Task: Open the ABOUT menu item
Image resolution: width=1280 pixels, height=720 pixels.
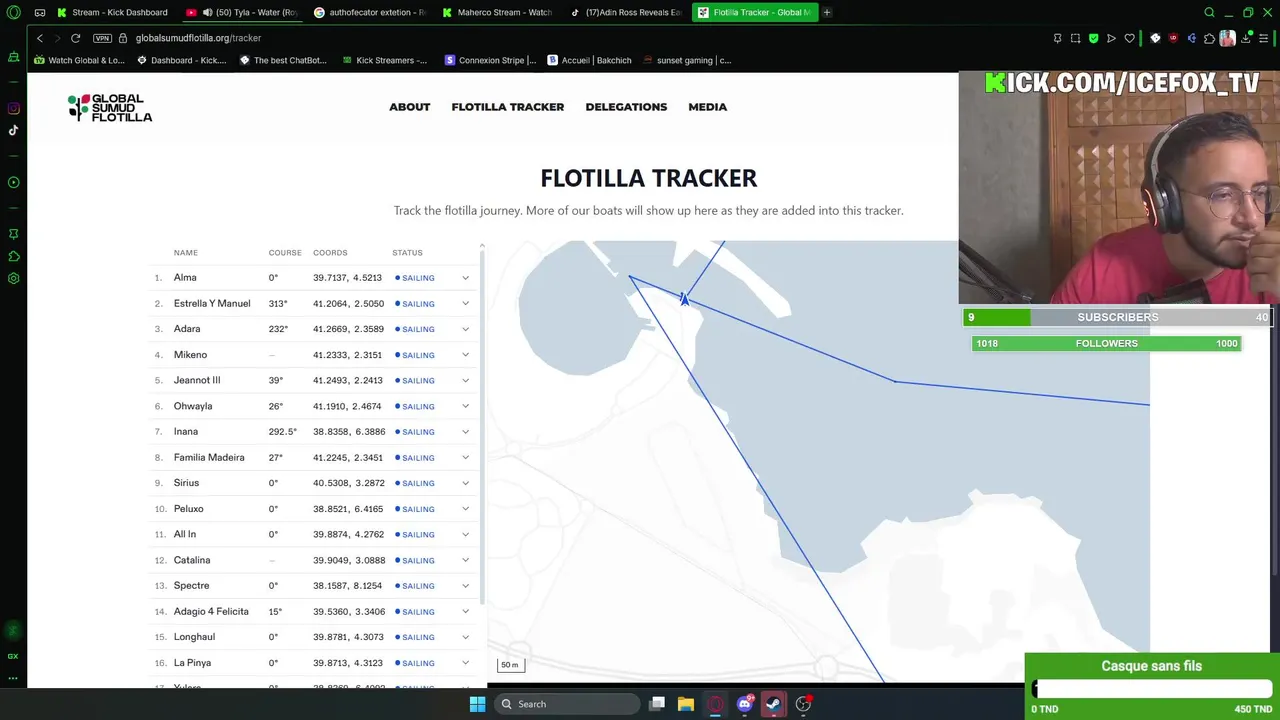Action: pos(409,107)
